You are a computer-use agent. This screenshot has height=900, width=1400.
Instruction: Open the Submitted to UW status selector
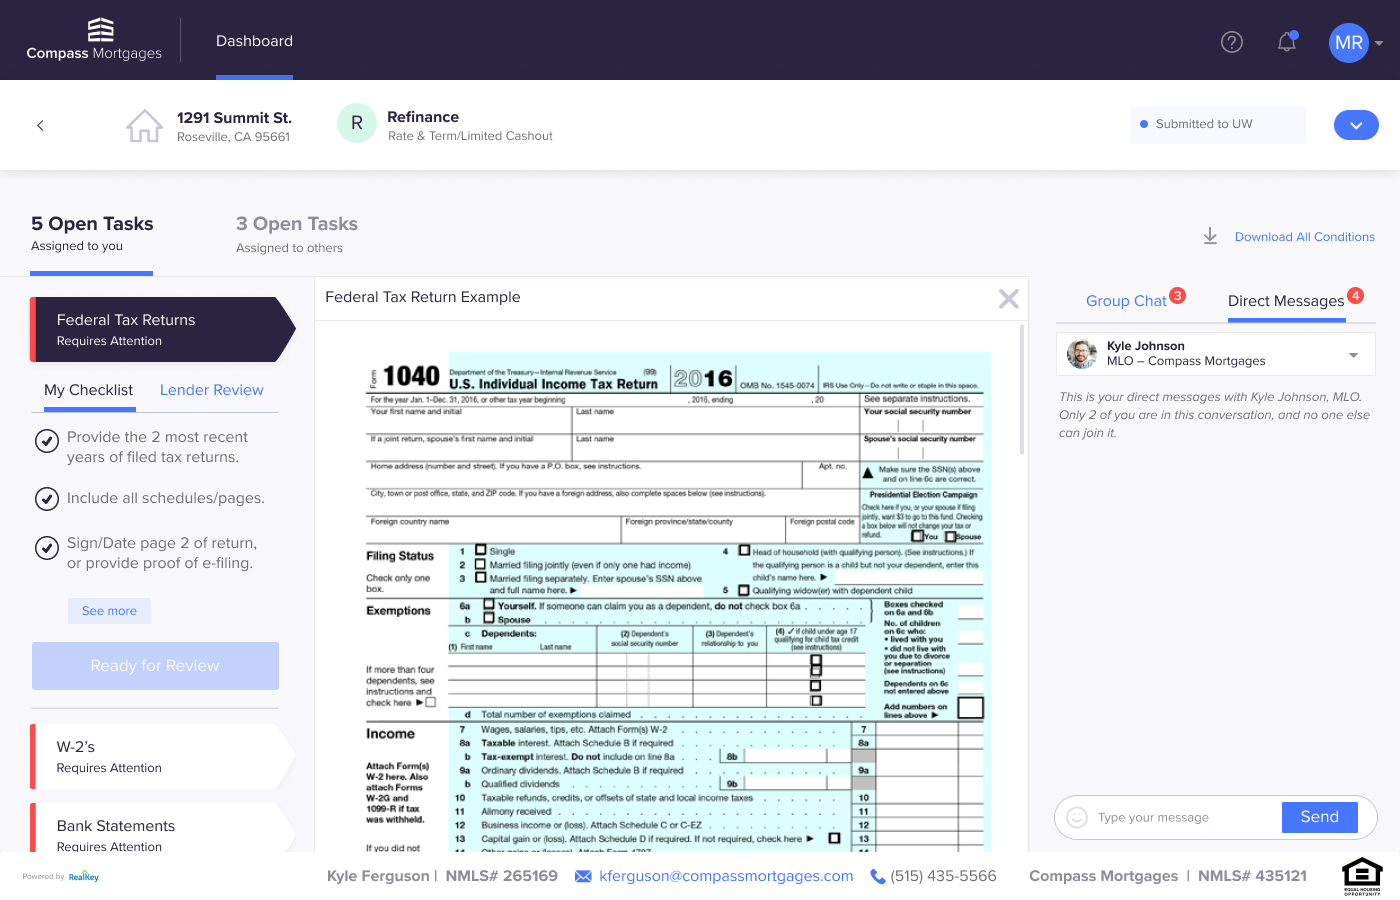click(x=1217, y=124)
